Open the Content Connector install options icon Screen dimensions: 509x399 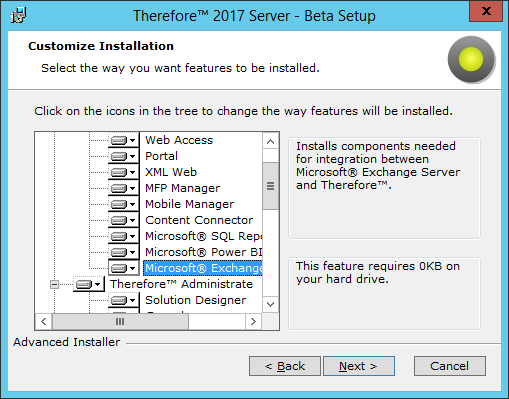(x=123, y=220)
